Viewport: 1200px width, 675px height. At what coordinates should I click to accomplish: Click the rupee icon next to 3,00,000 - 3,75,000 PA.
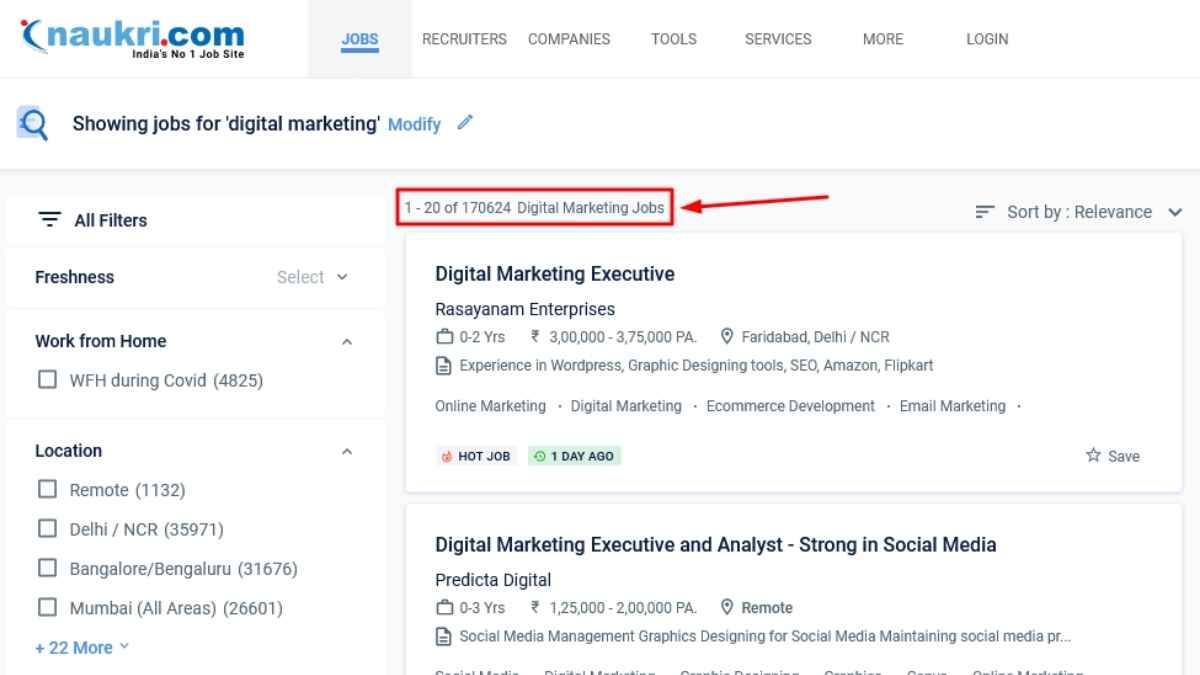click(536, 337)
